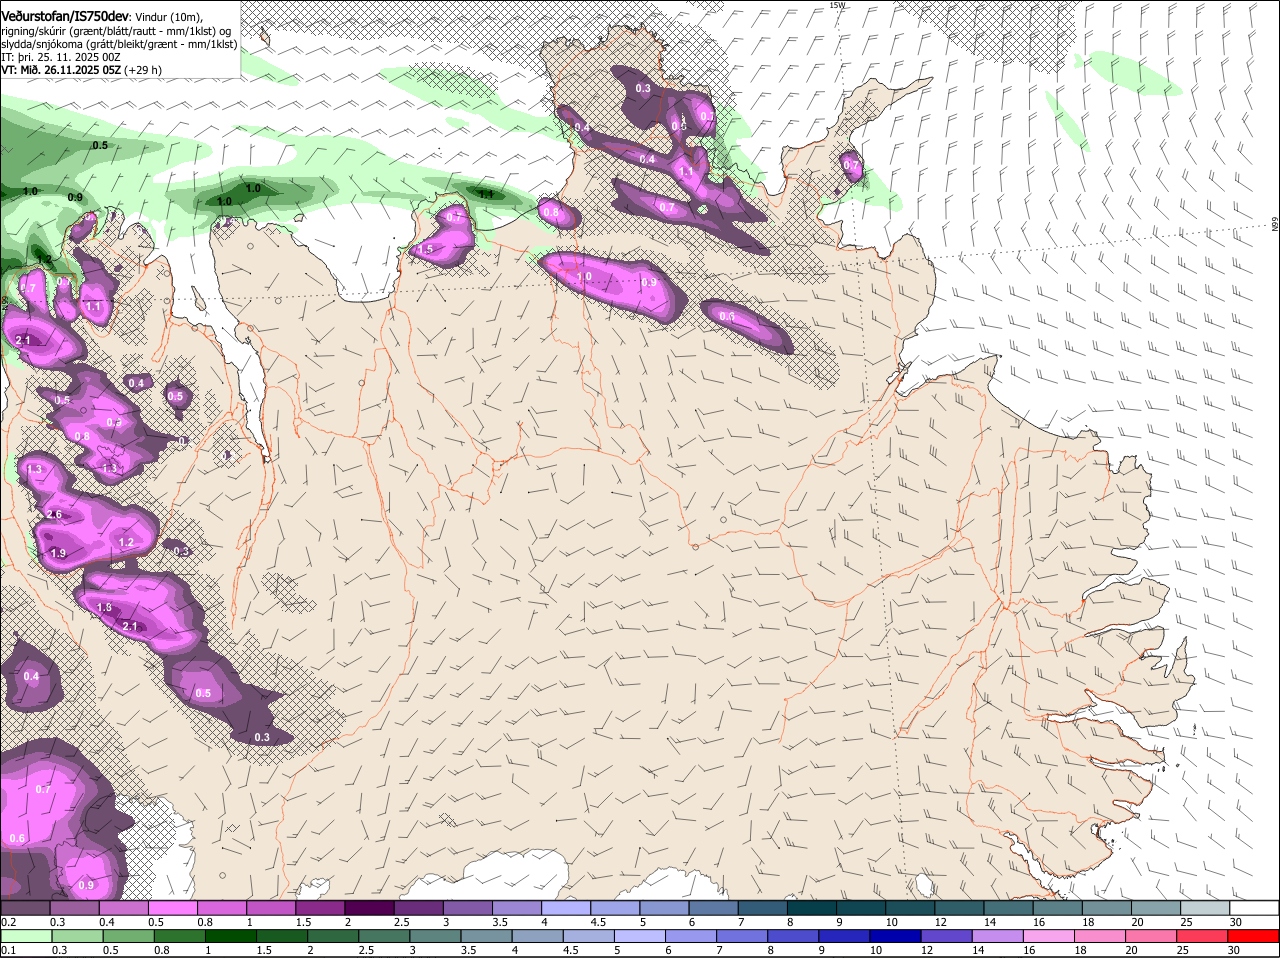The image size is (1280, 958).
Task: Pick lavender snow swatch between 4 and 4.5
Action: point(566,908)
